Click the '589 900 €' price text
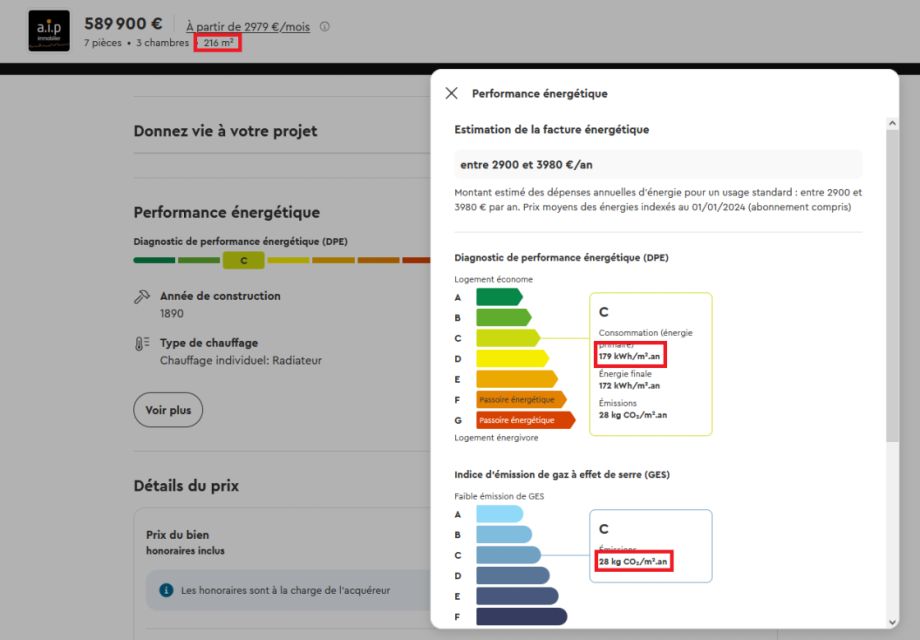The width and height of the screenshot is (920, 640). [x=123, y=24]
